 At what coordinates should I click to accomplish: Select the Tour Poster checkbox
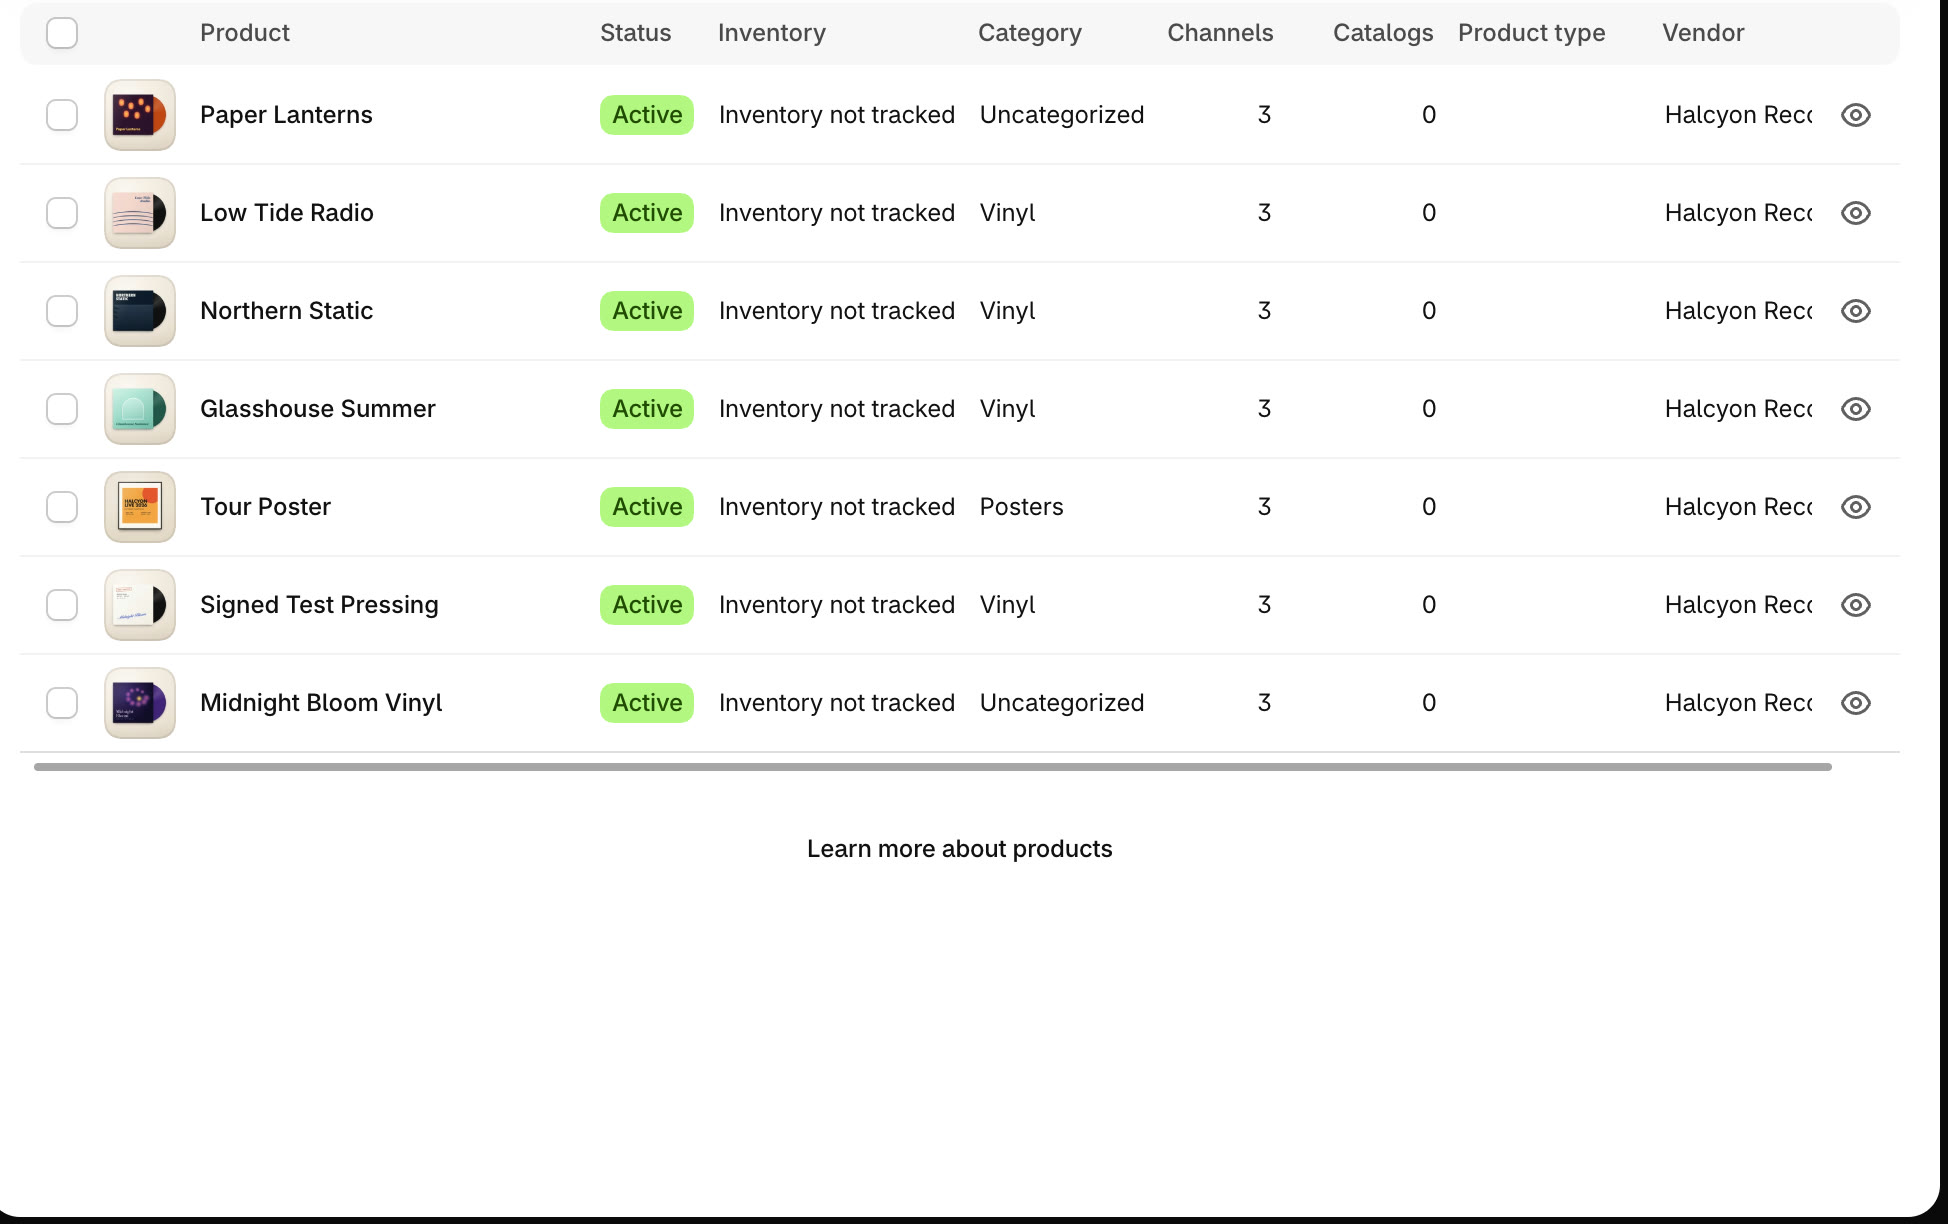pyautogui.click(x=62, y=507)
